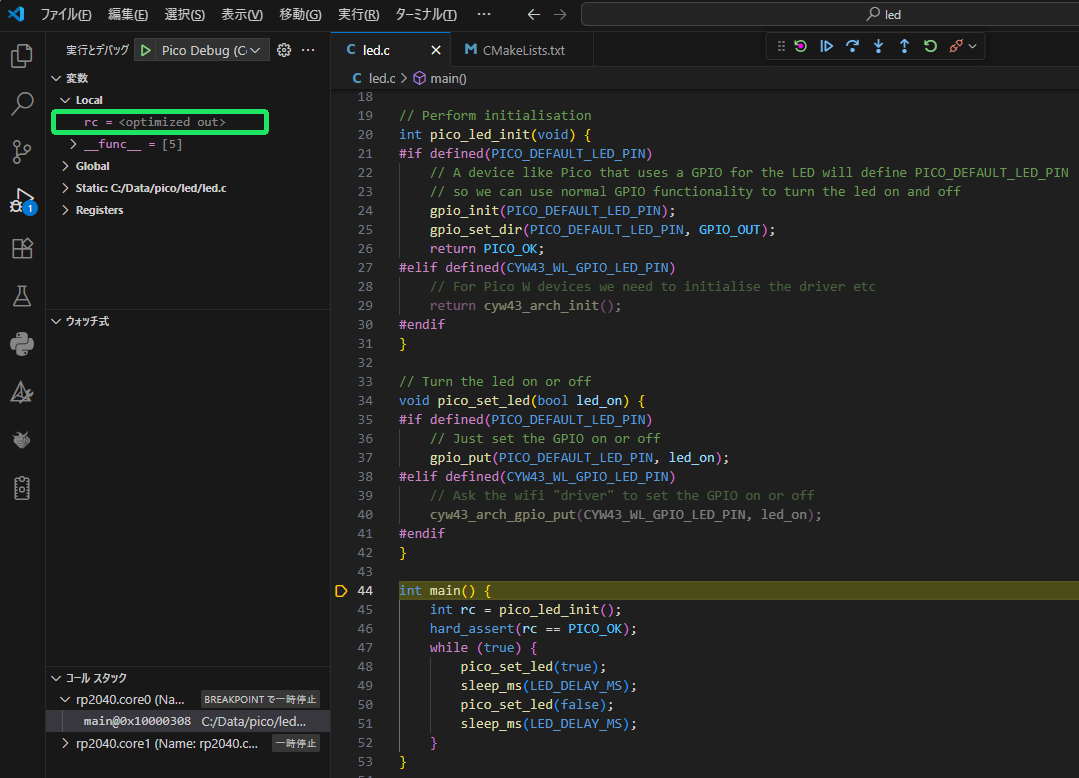1079x778 pixels.
Task: Select the main@0x10000308 call stack frame
Action: pyautogui.click(x=137, y=721)
